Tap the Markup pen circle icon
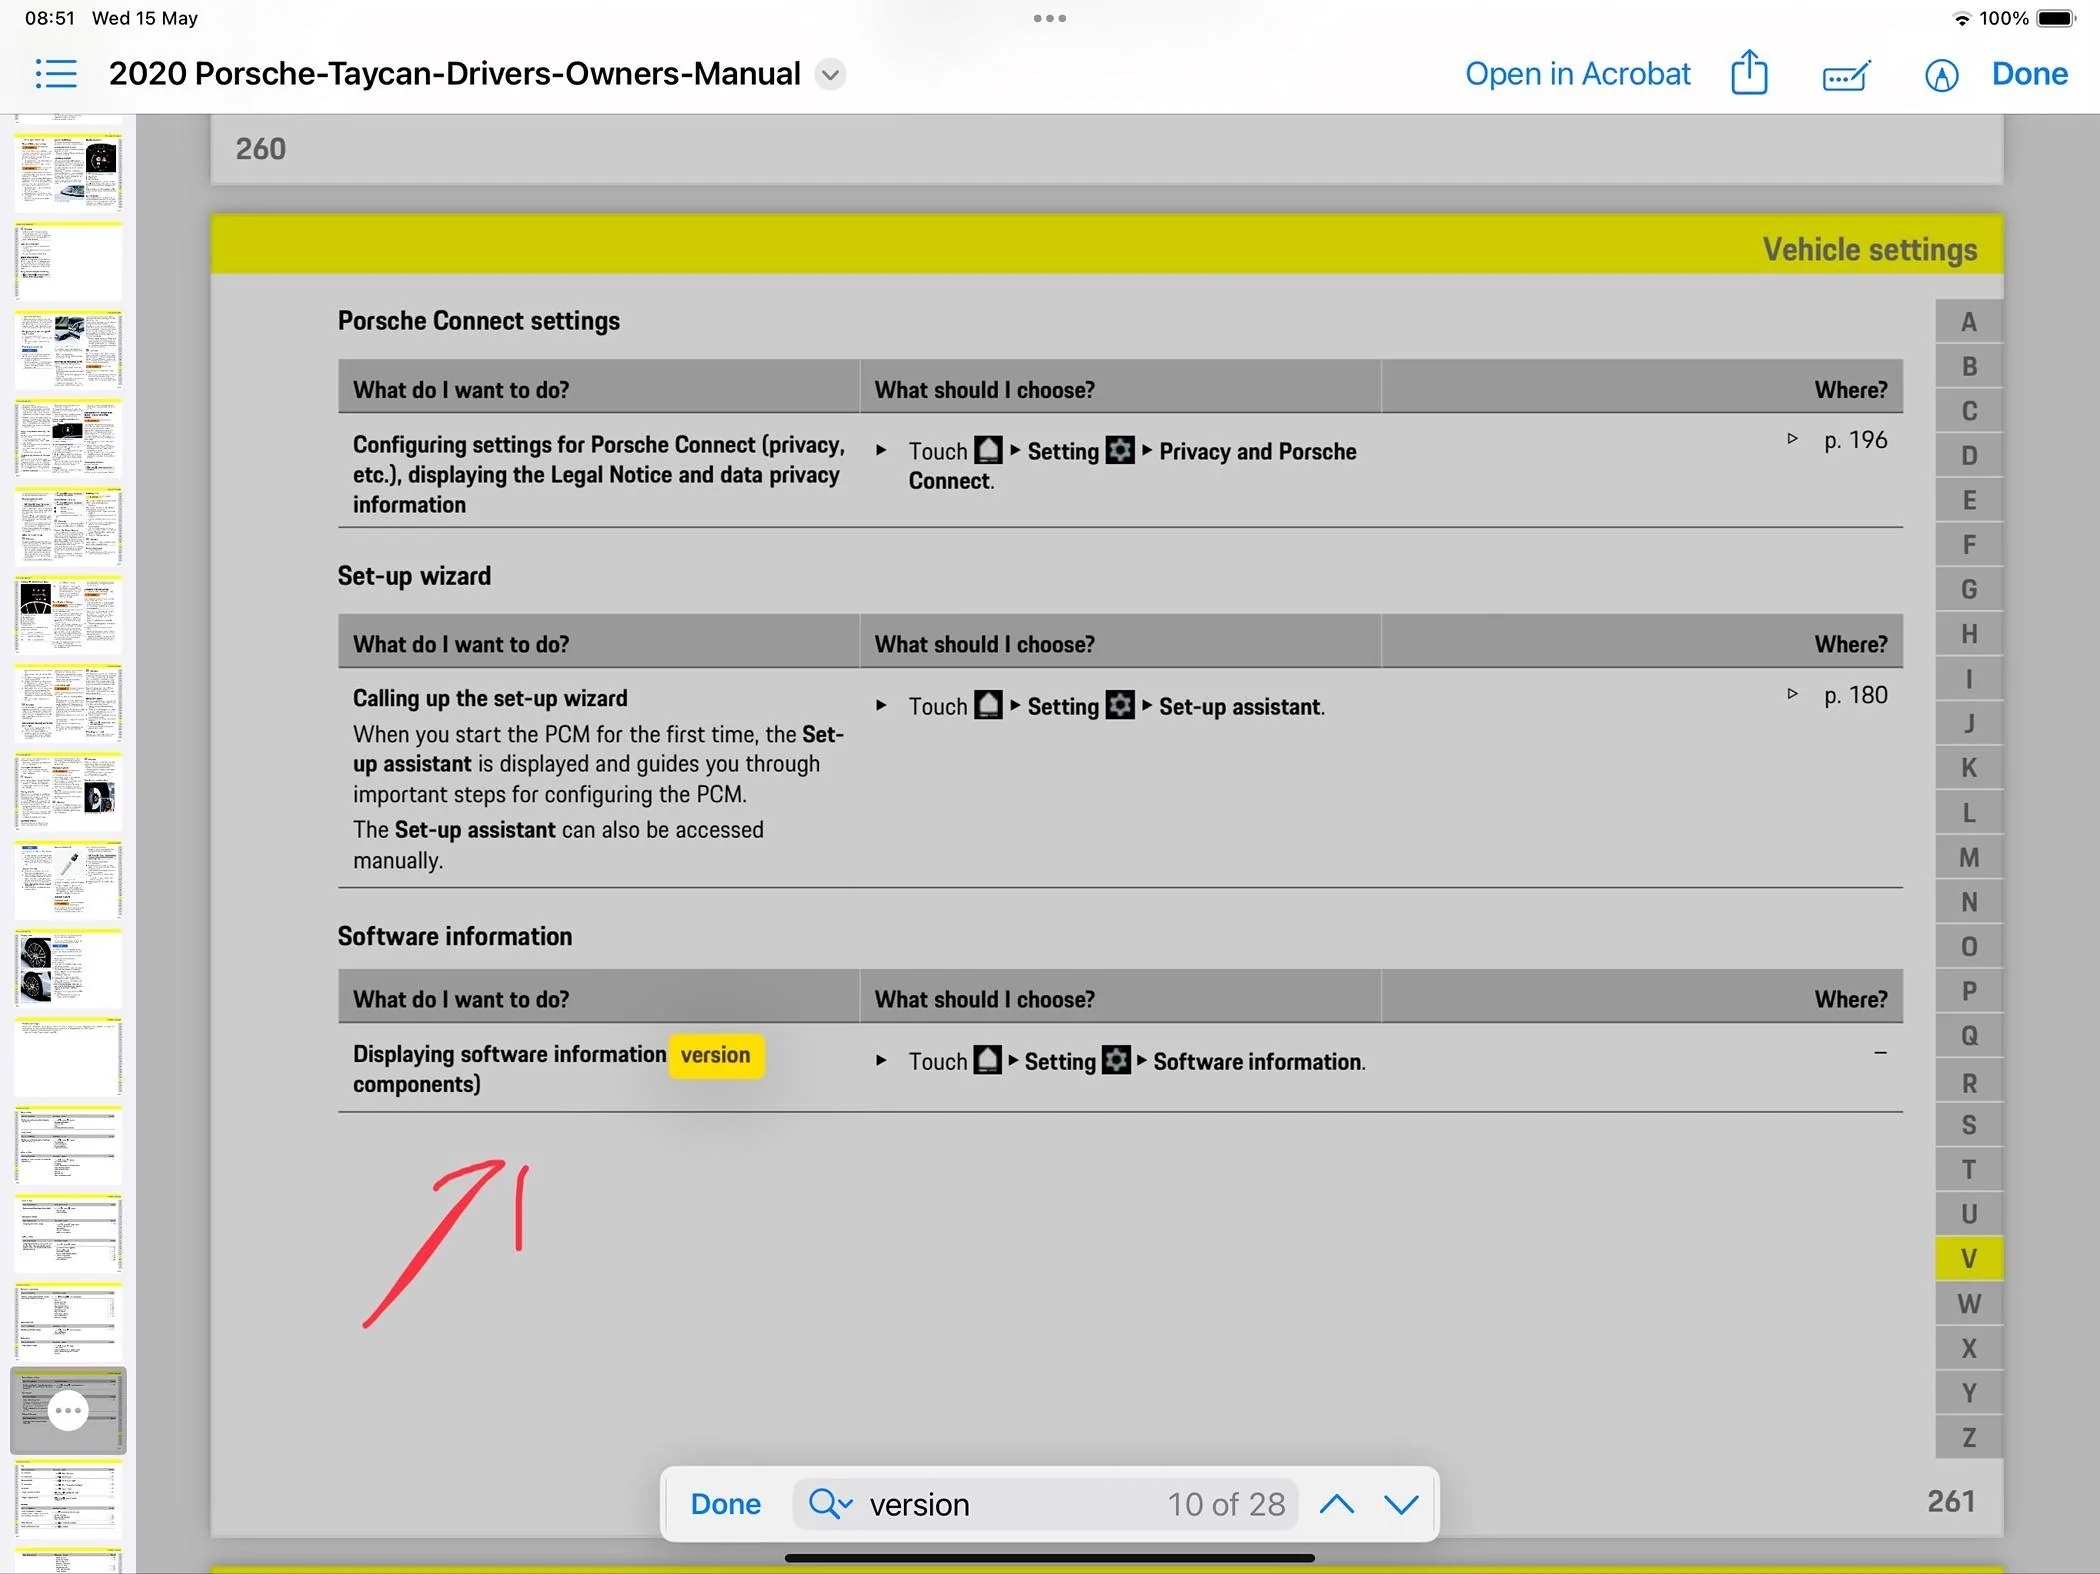 pyautogui.click(x=1941, y=75)
